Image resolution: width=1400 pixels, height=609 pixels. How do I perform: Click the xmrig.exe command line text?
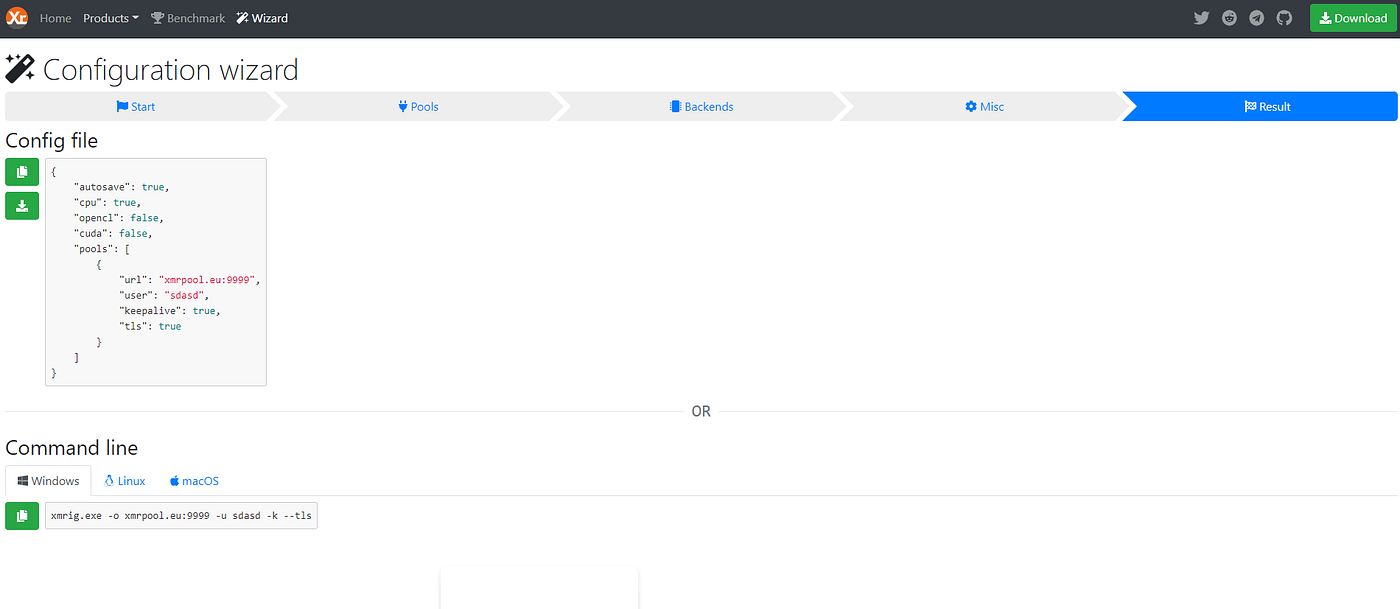(x=181, y=516)
